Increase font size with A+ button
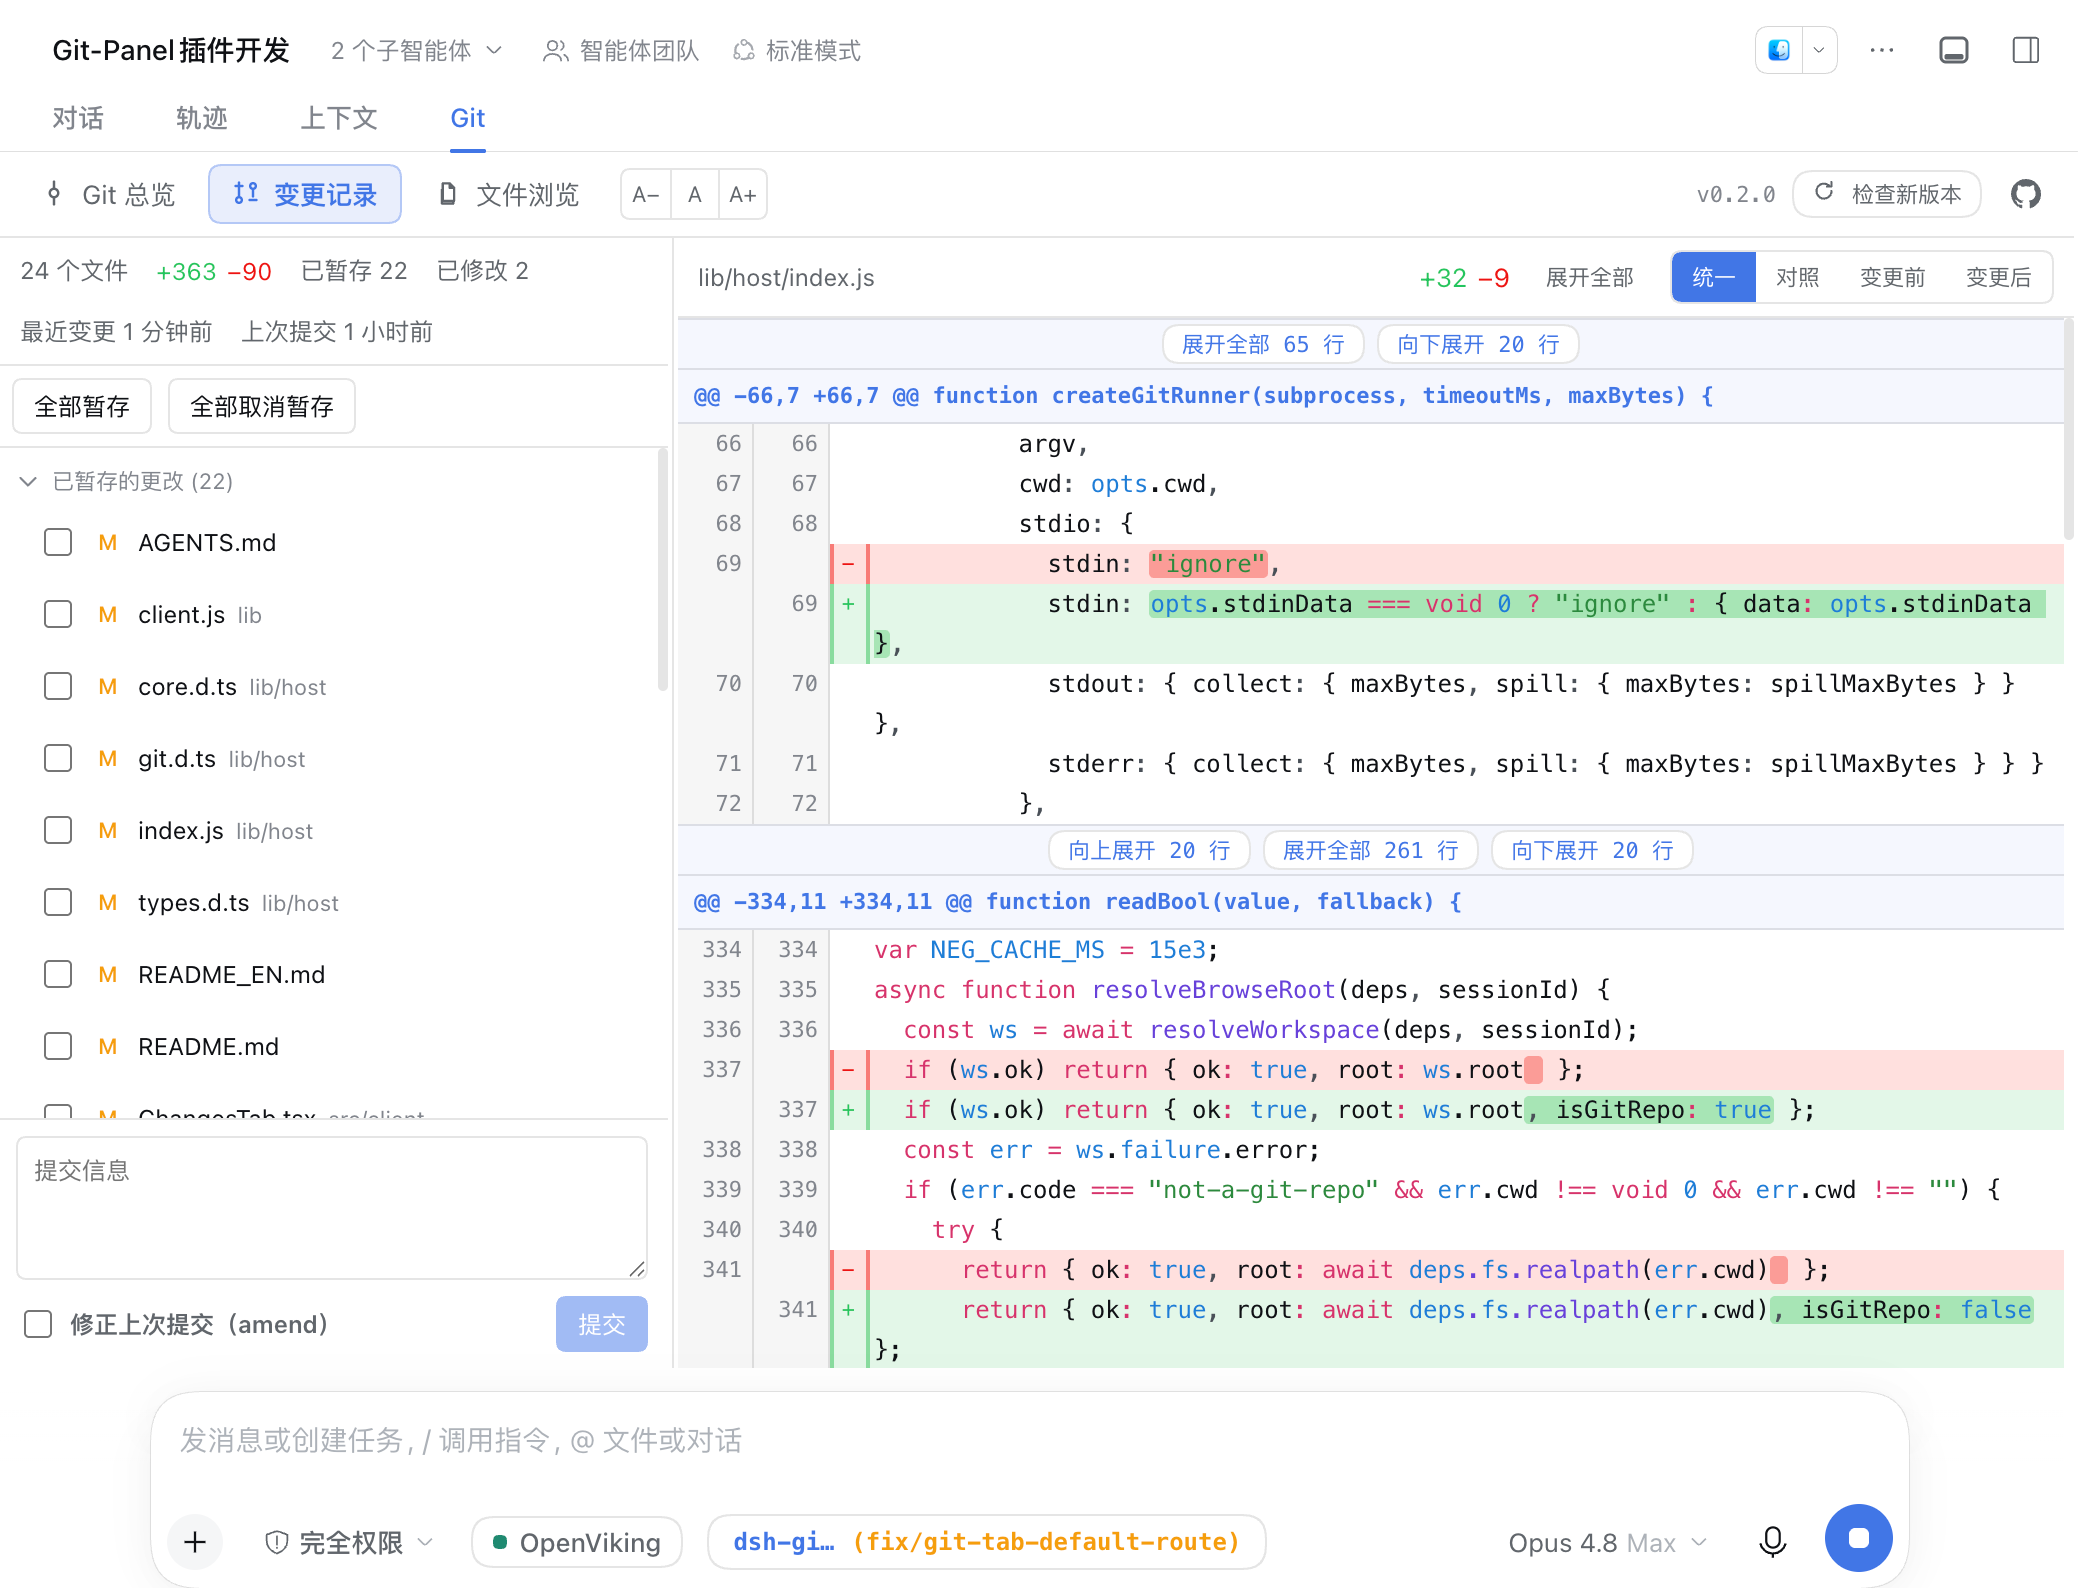This screenshot has height=1588, width=2078. tap(742, 194)
